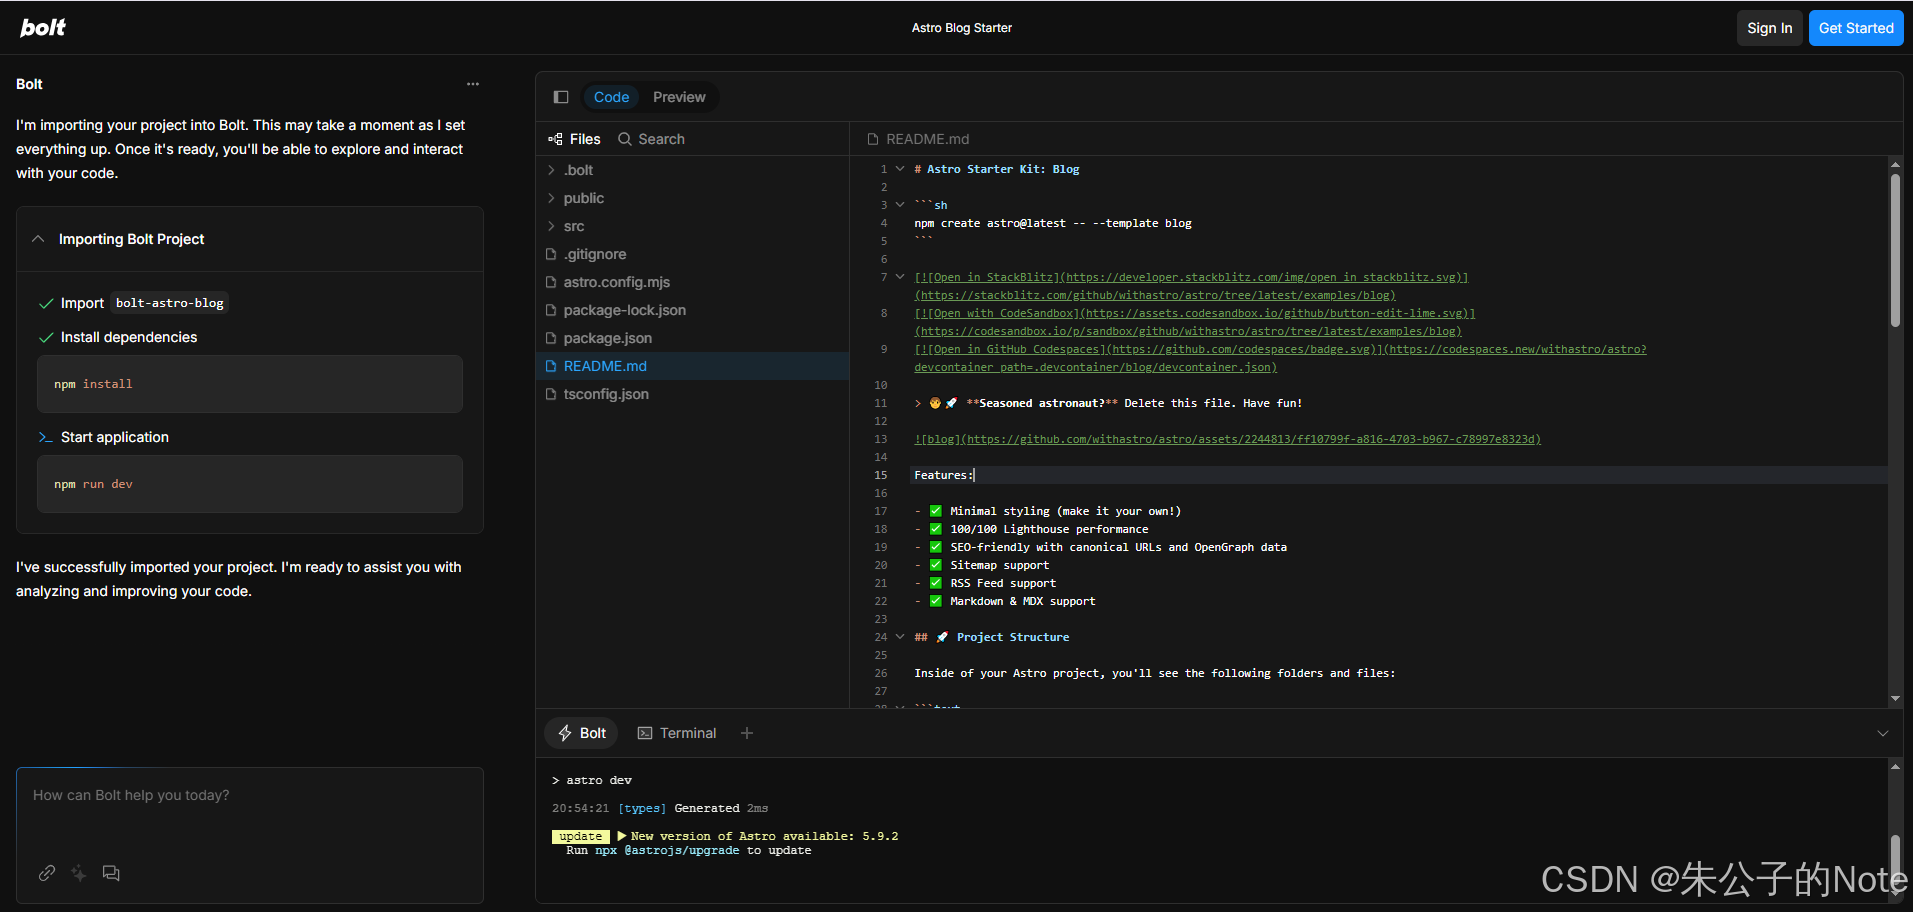This screenshot has width=1913, height=912.
Task: Select the Terminal tab
Action: 677,733
